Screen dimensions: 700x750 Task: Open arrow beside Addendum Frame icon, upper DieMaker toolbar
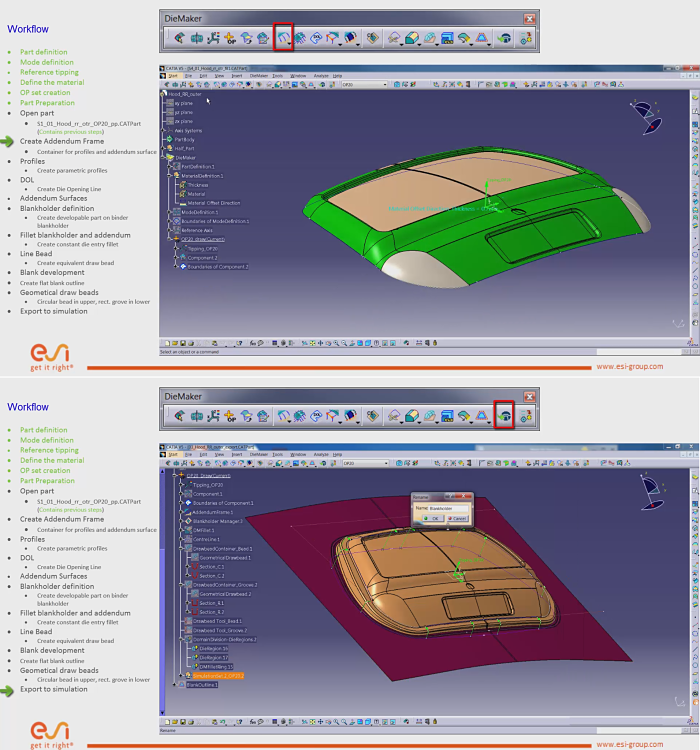click(289, 44)
